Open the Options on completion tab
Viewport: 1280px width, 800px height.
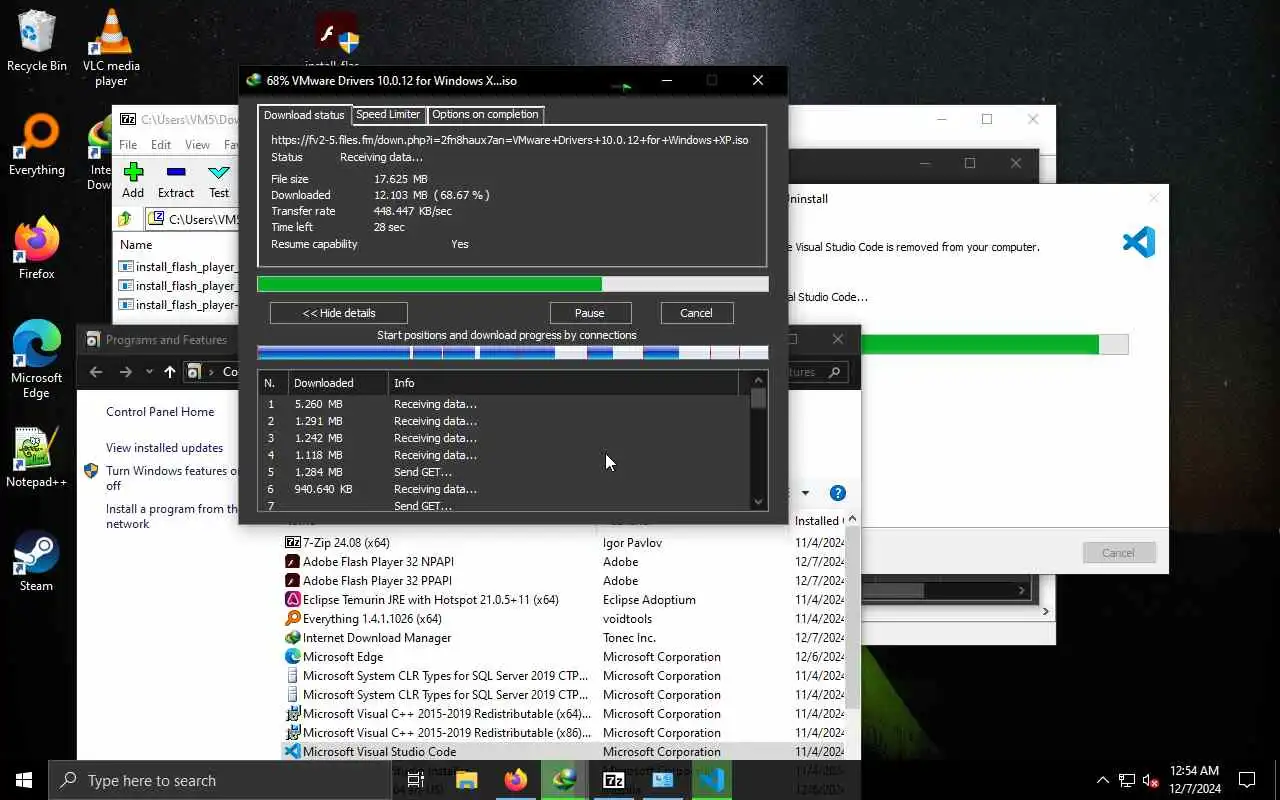pyautogui.click(x=485, y=115)
